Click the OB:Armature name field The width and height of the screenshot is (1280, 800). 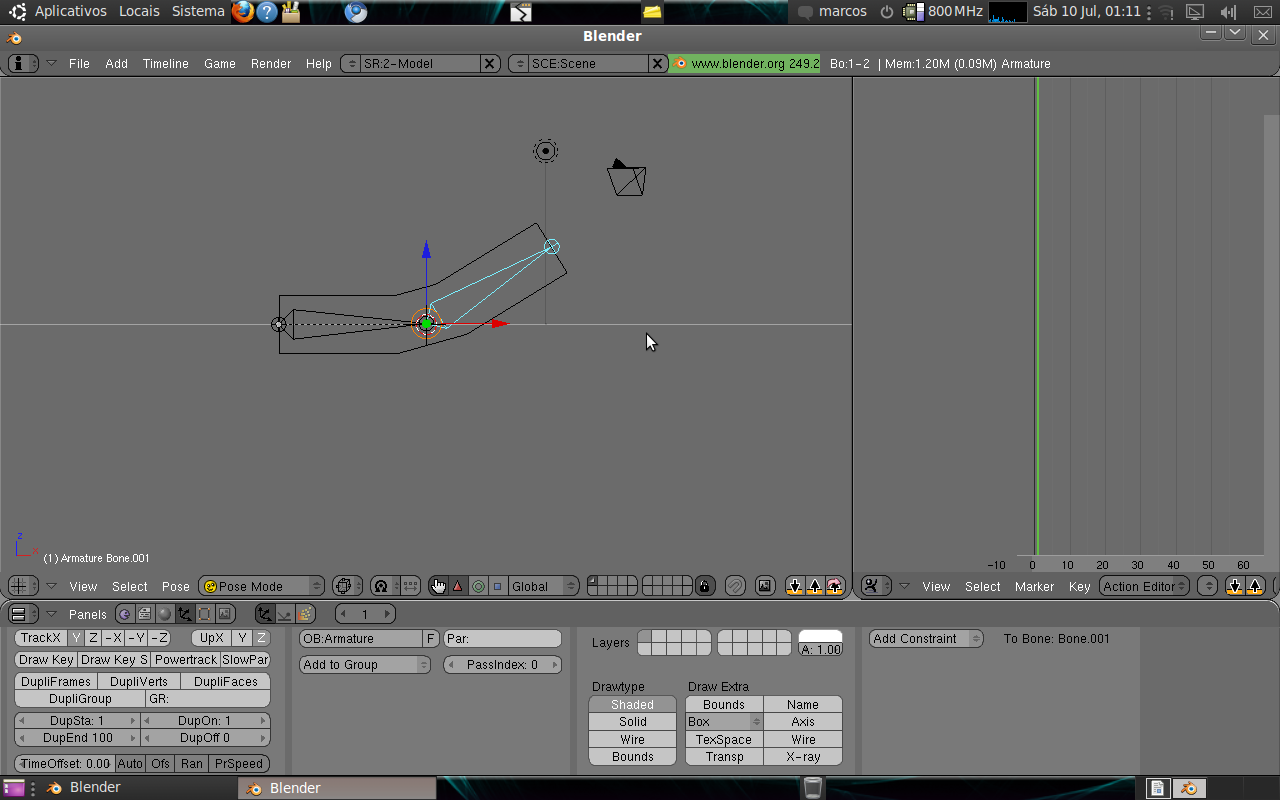pos(360,637)
